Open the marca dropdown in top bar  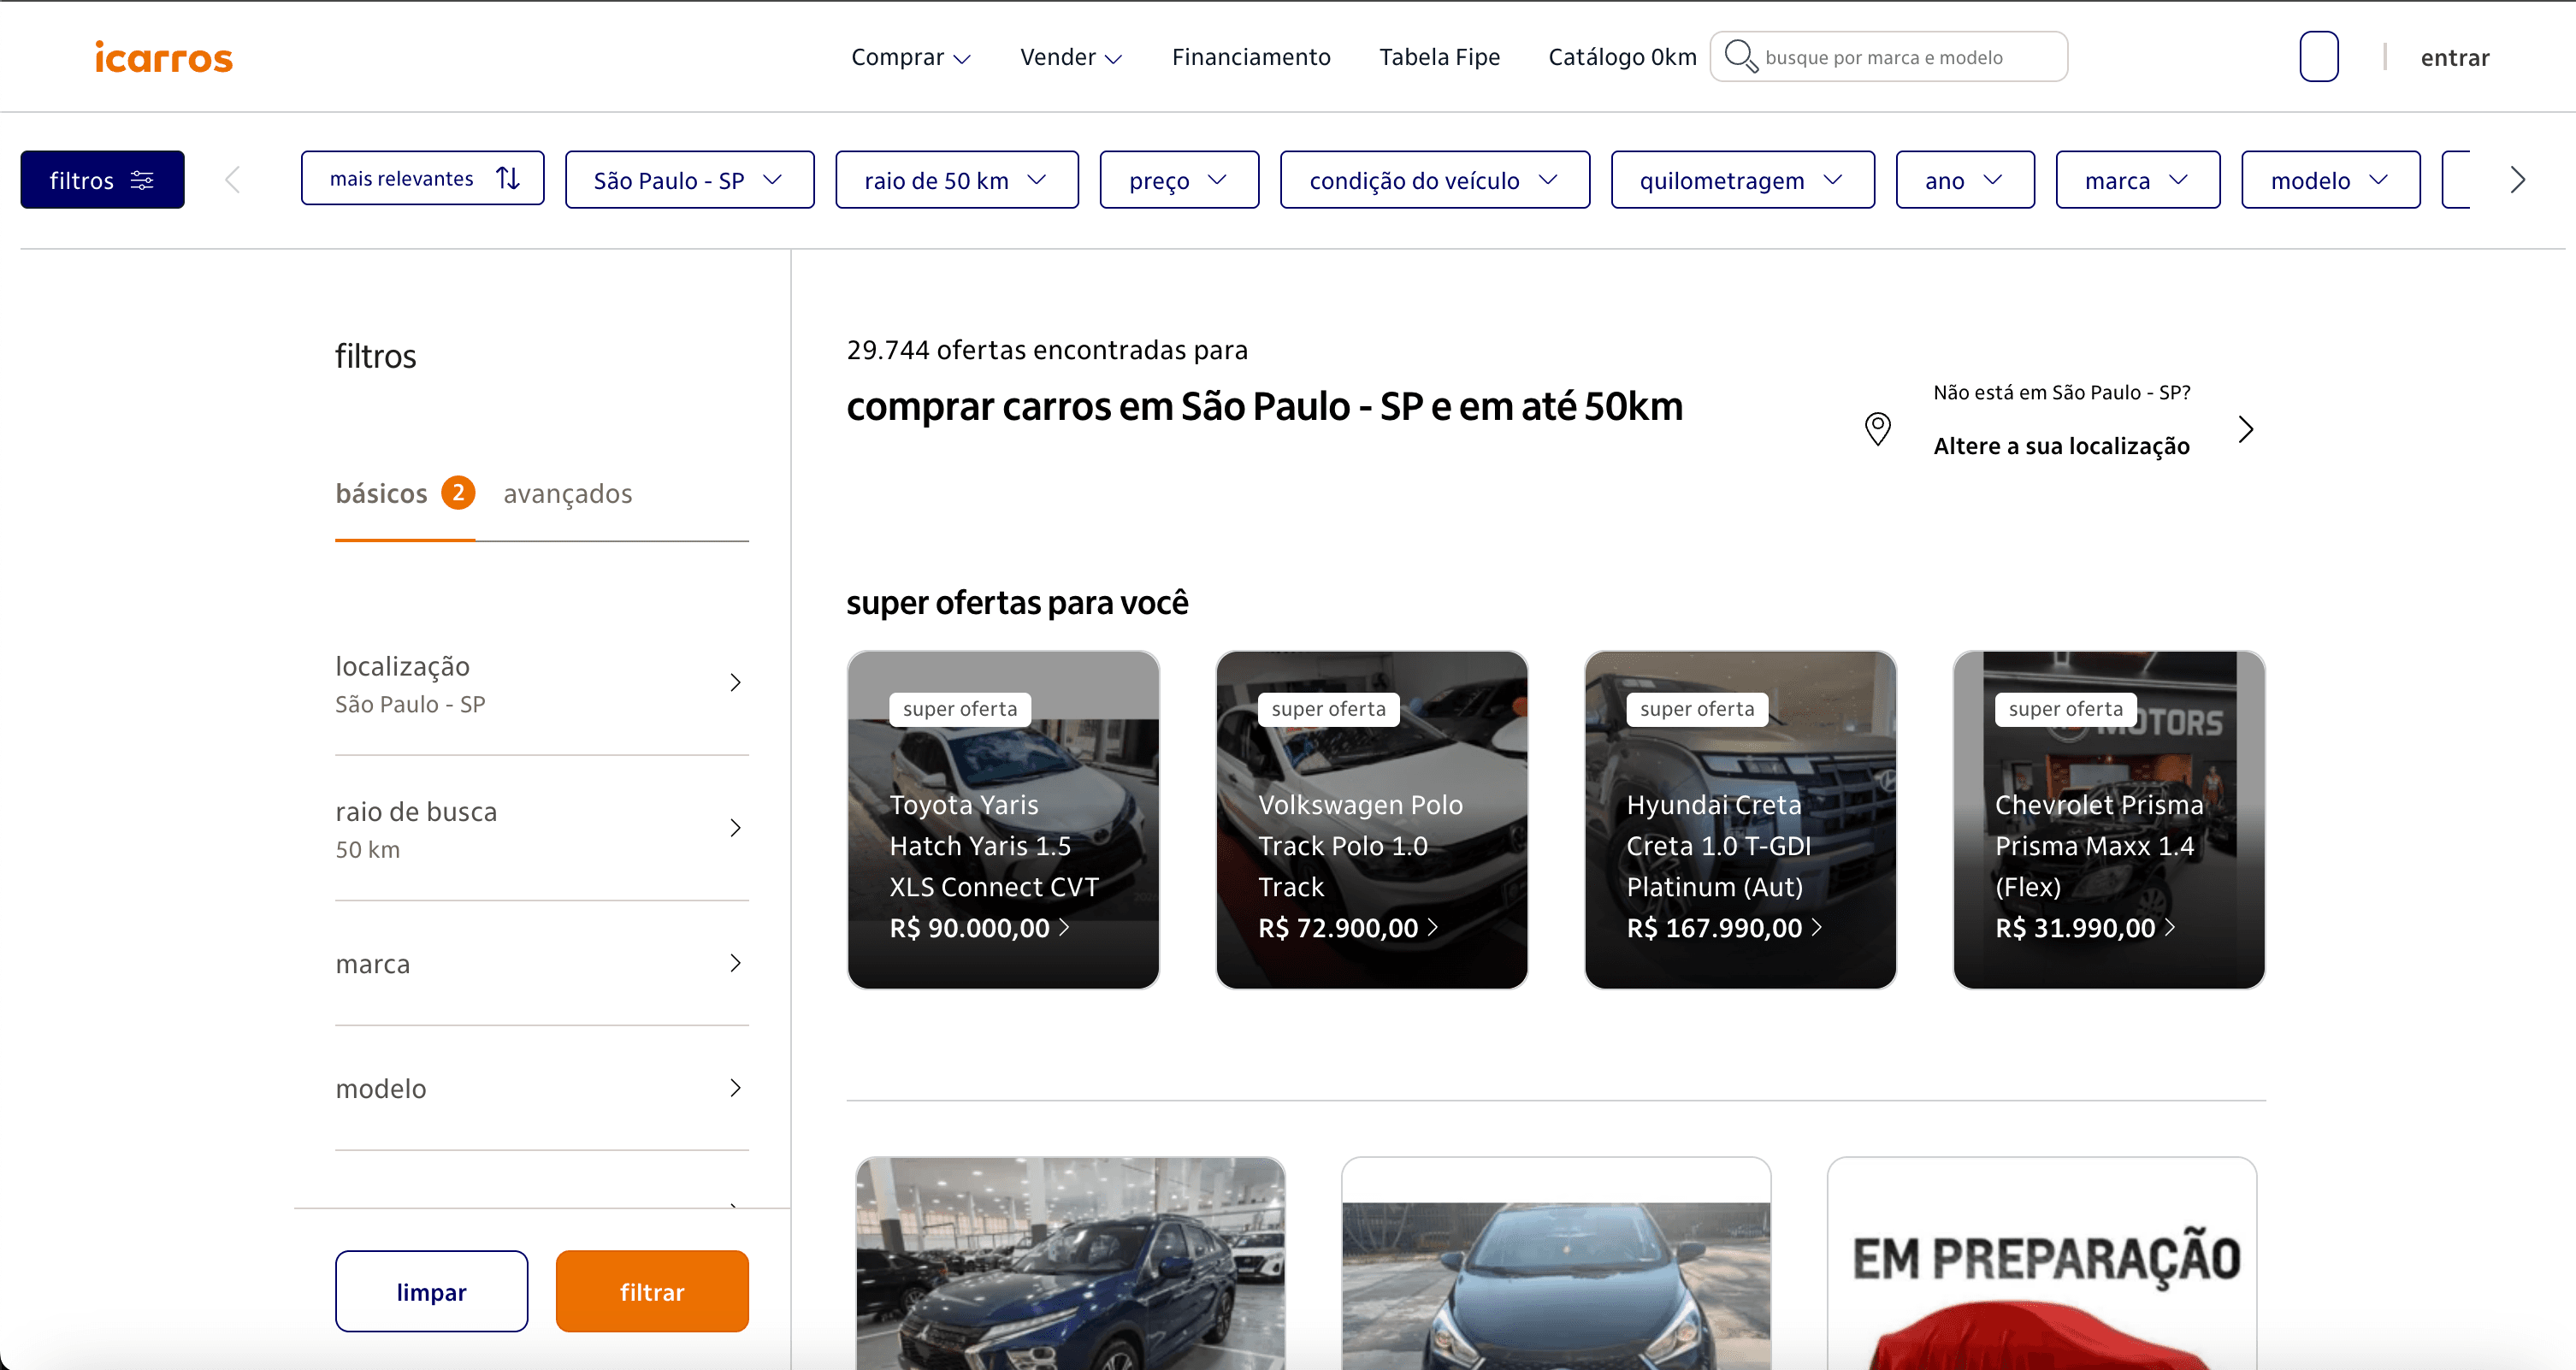click(2137, 180)
